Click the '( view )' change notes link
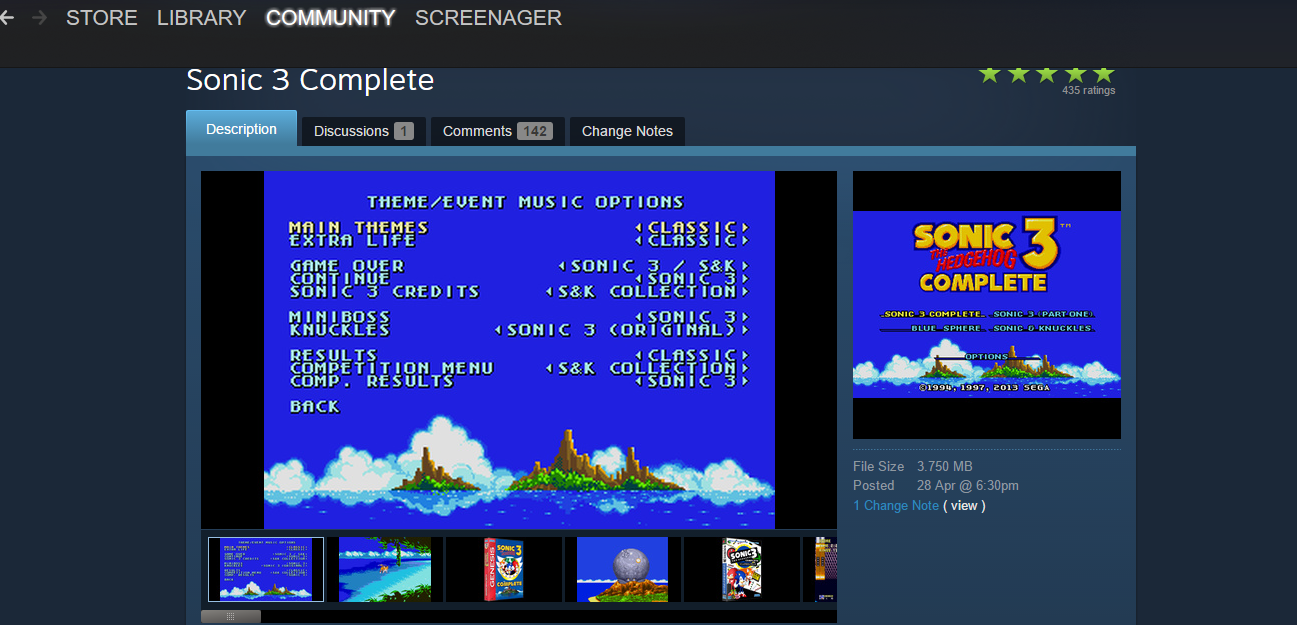The height and width of the screenshot is (625, 1297). (x=964, y=506)
